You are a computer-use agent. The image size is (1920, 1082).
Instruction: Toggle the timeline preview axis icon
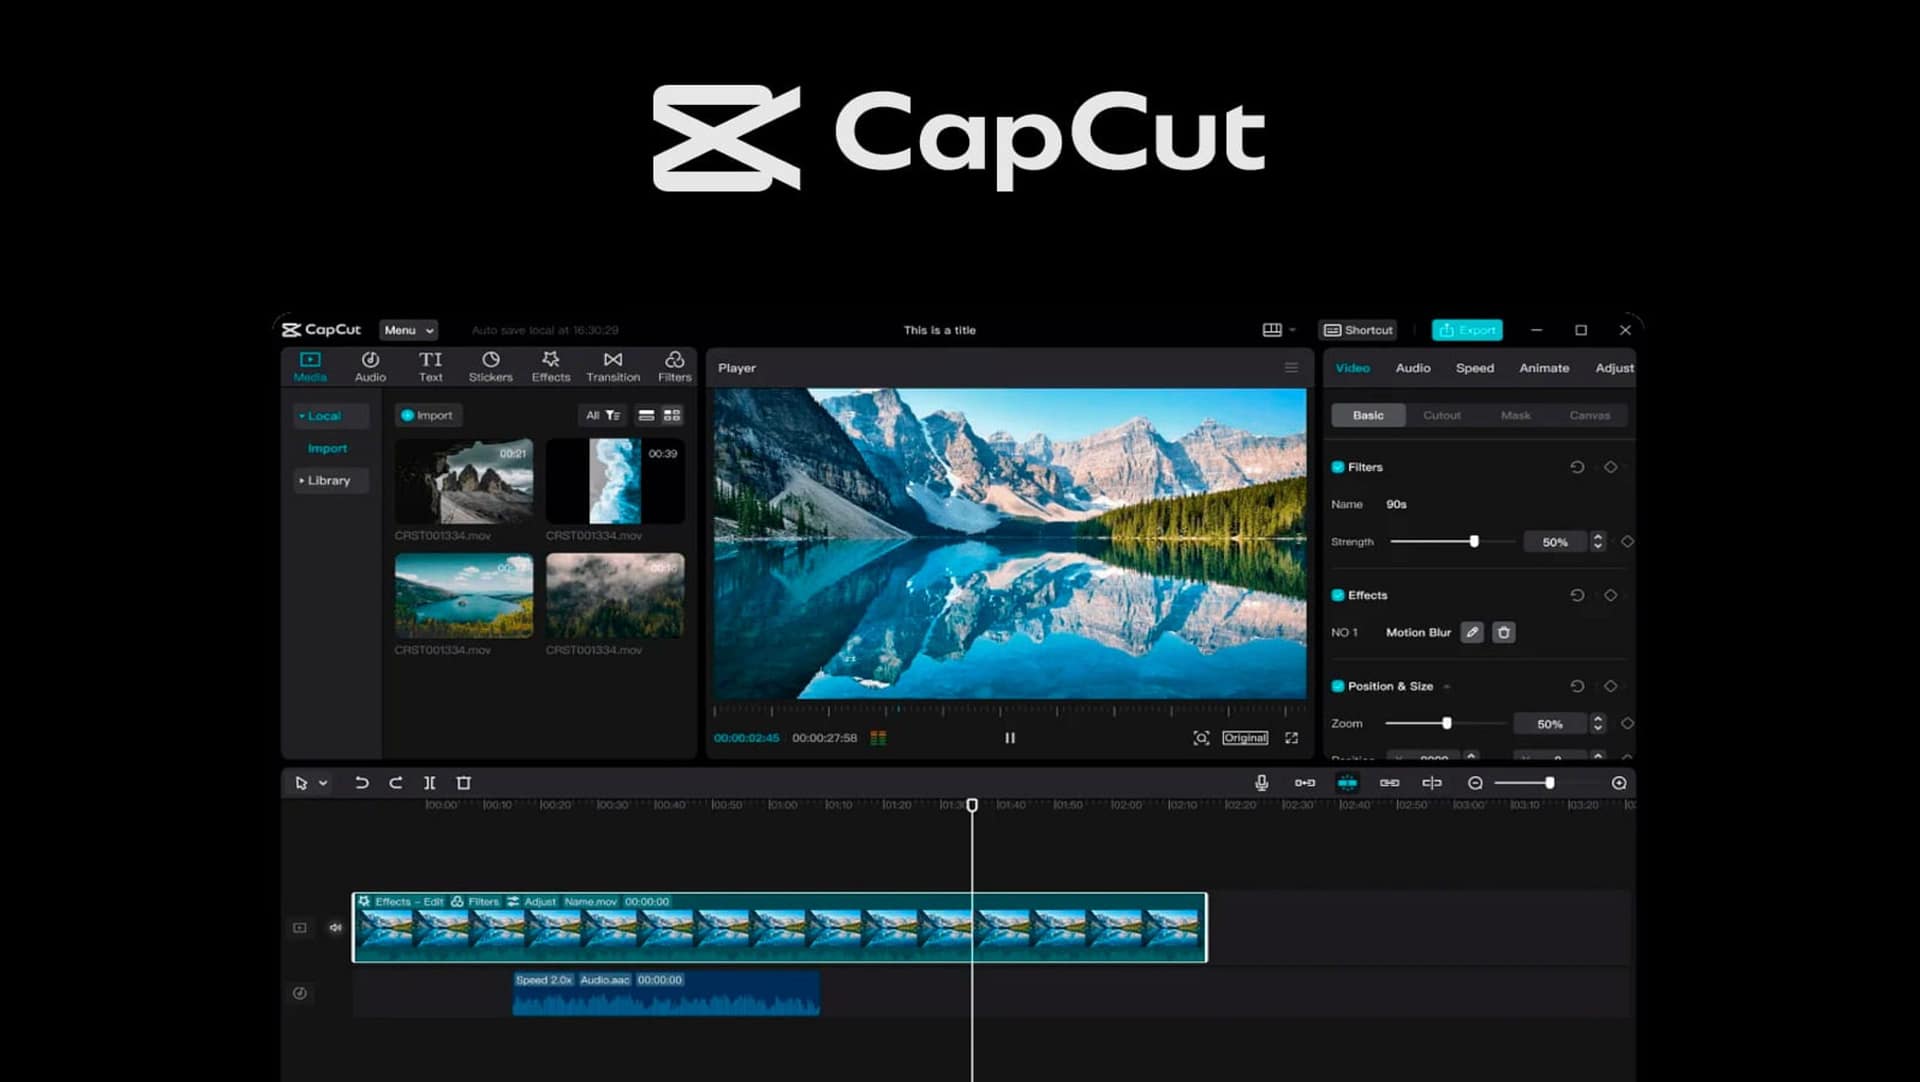[x=1432, y=783]
